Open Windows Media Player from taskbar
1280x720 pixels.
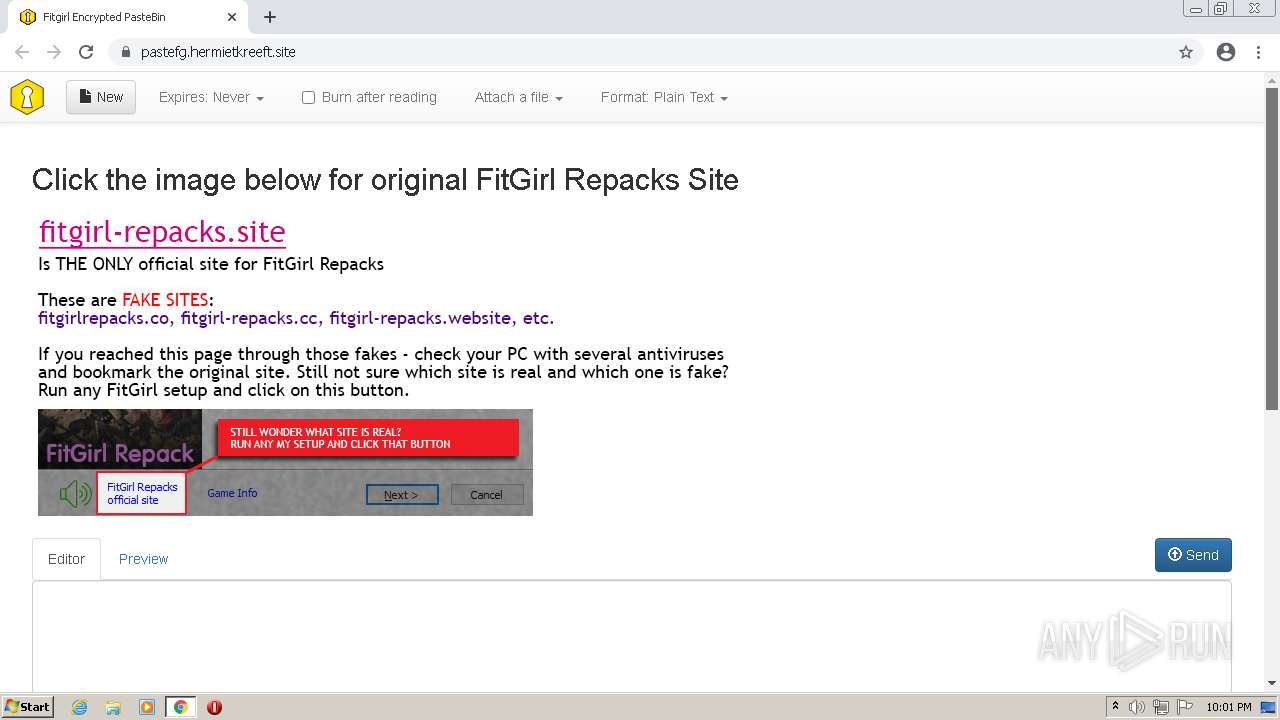pos(147,707)
